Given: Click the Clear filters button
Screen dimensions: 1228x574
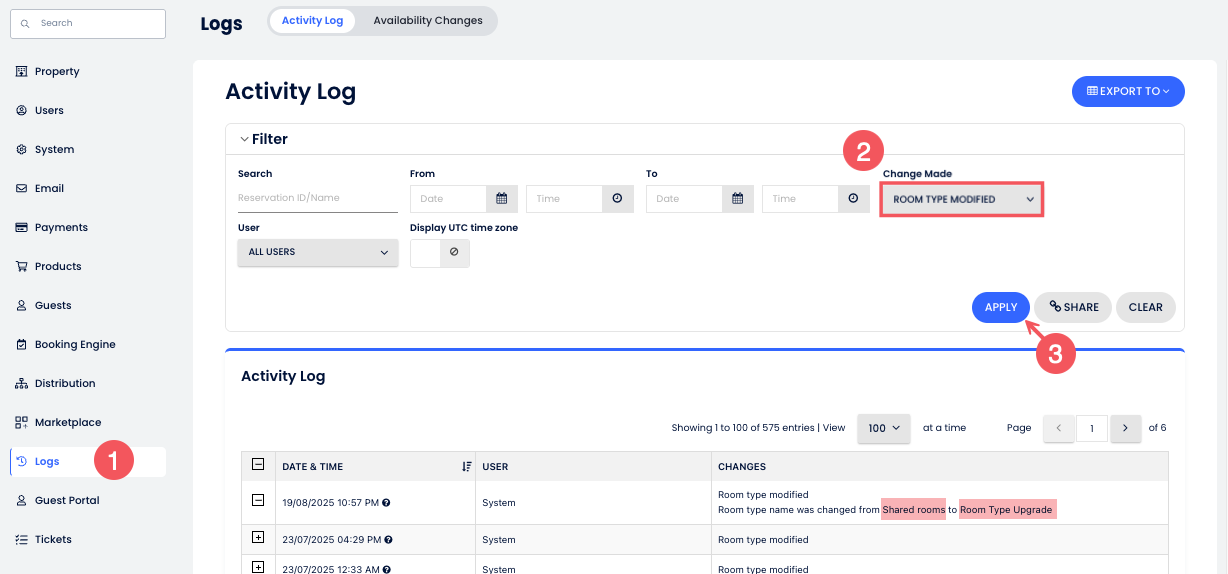Looking at the screenshot, I should 1145,307.
